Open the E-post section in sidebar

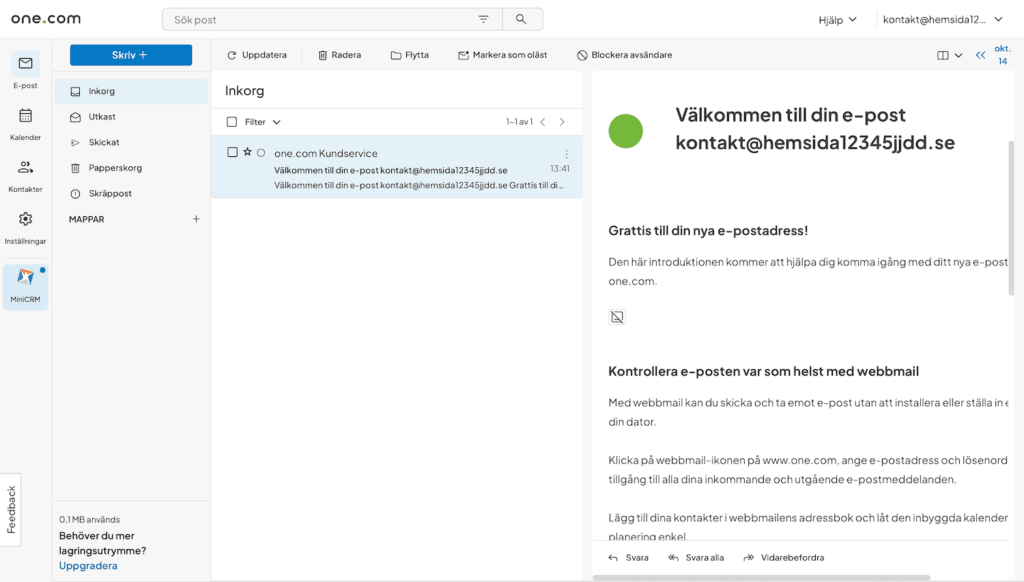25,71
